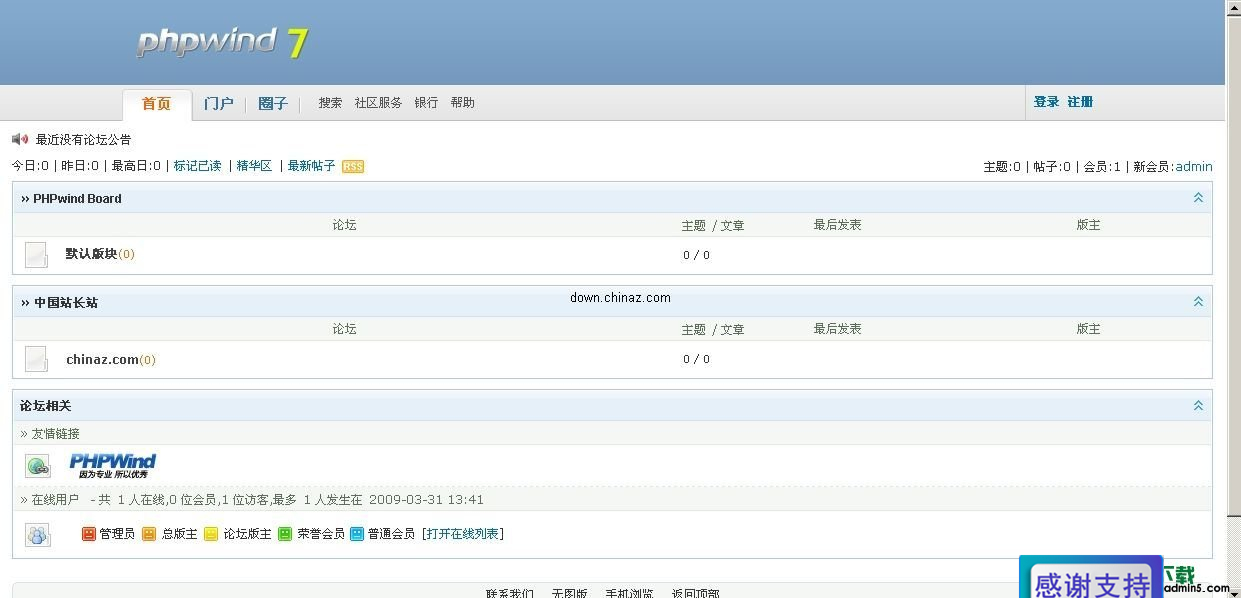
Task: Click the yellow 论坛版主 role icon
Action: [211, 534]
